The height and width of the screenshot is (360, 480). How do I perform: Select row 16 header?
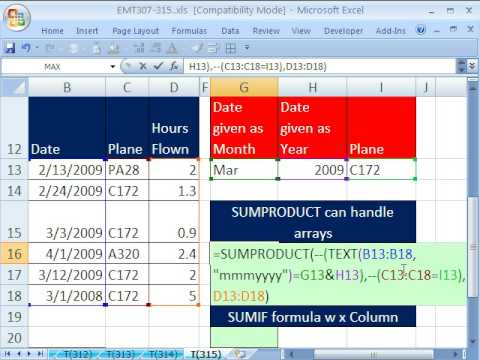[15, 254]
